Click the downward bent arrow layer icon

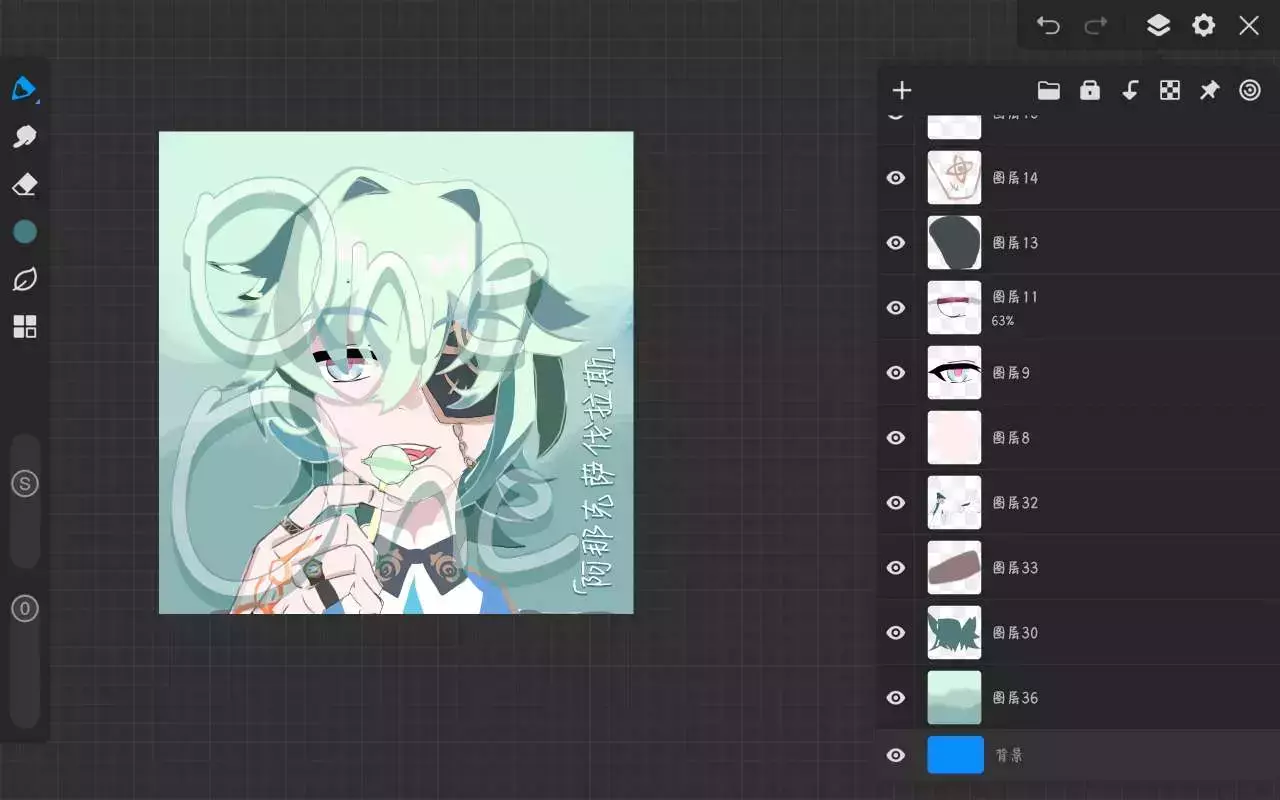1130,91
